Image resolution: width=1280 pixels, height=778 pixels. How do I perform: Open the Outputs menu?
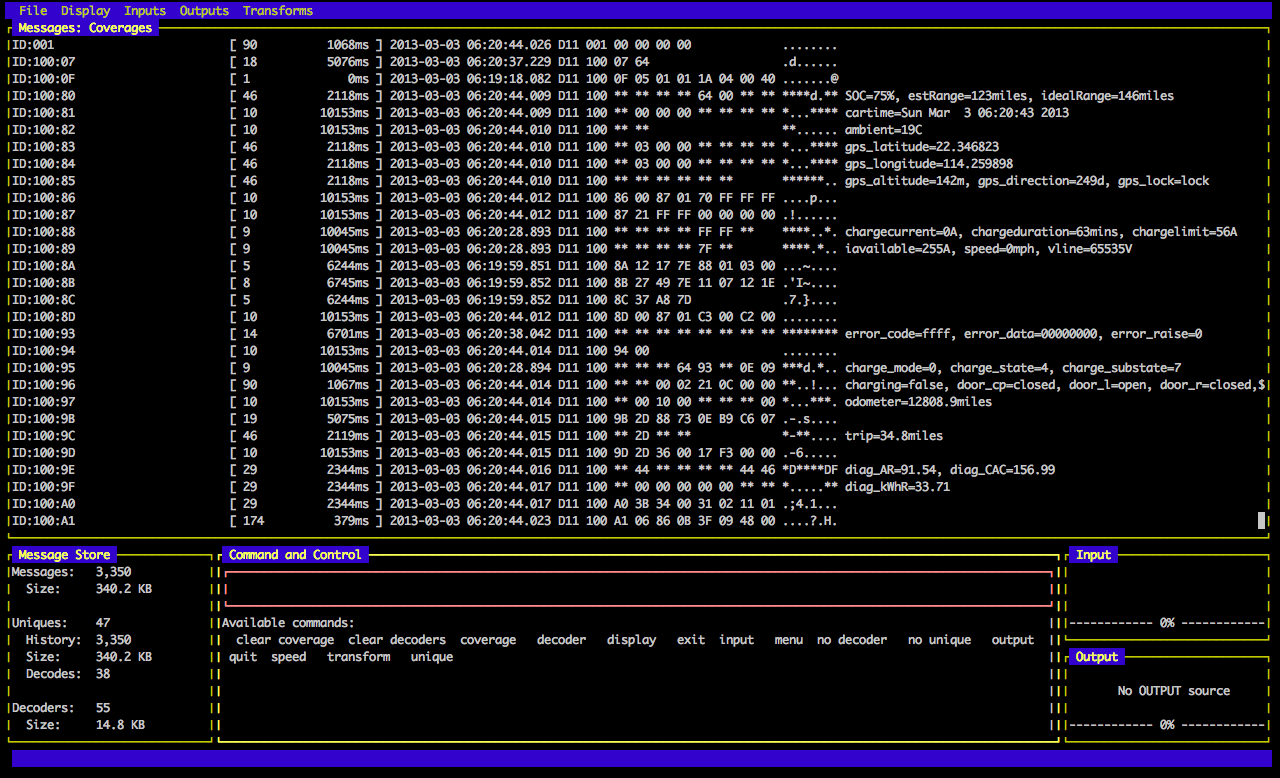[204, 11]
